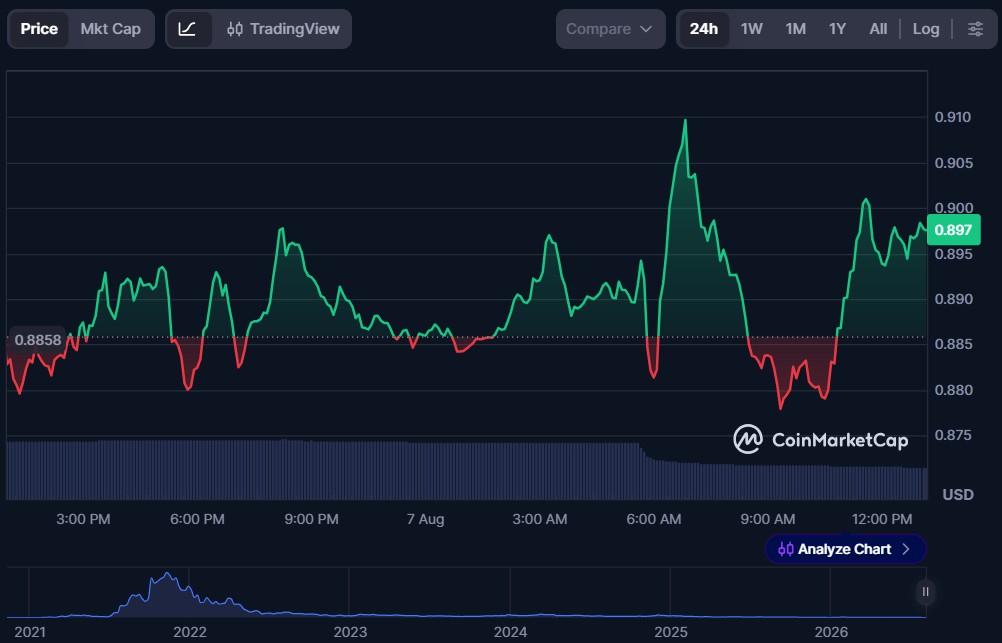1002x643 pixels.
Task: Click 0.910 axis label
Action: click(x=952, y=117)
